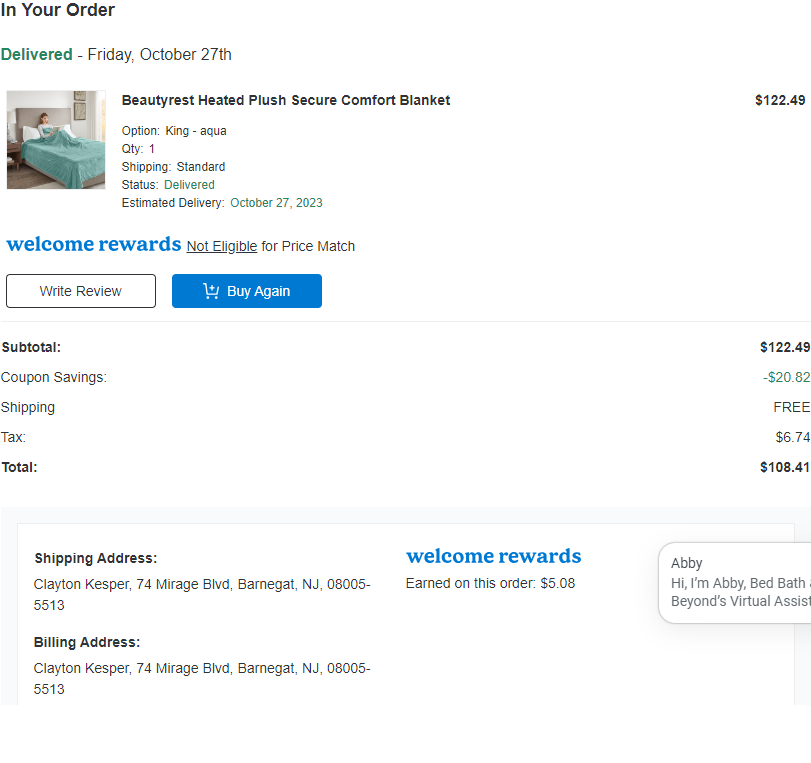The image size is (811, 763).
Task: Select the October 27, 2023 delivery date
Action: 276,203
